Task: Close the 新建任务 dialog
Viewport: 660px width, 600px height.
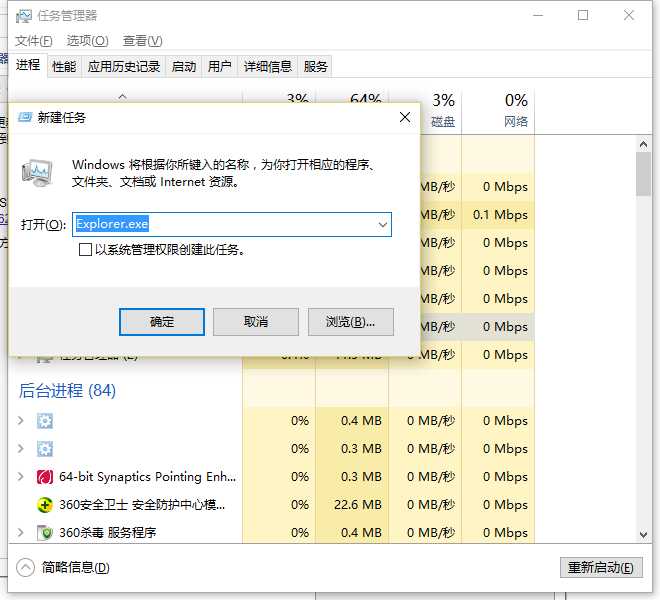Action: [x=405, y=117]
